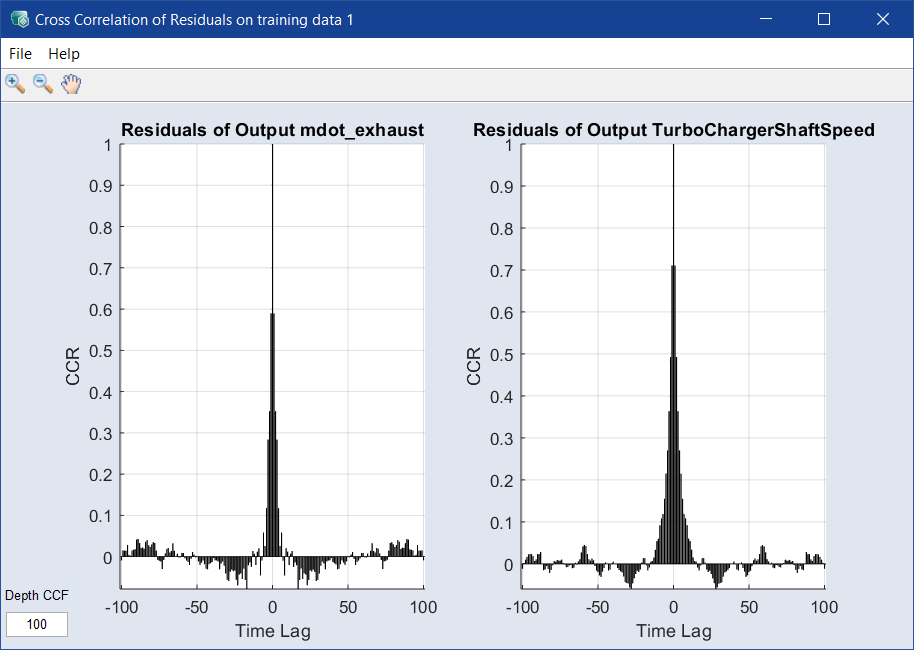The height and width of the screenshot is (650, 914).
Task: Click the CCR axis label of mdot_exhaust plot
Action: tap(73, 366)
